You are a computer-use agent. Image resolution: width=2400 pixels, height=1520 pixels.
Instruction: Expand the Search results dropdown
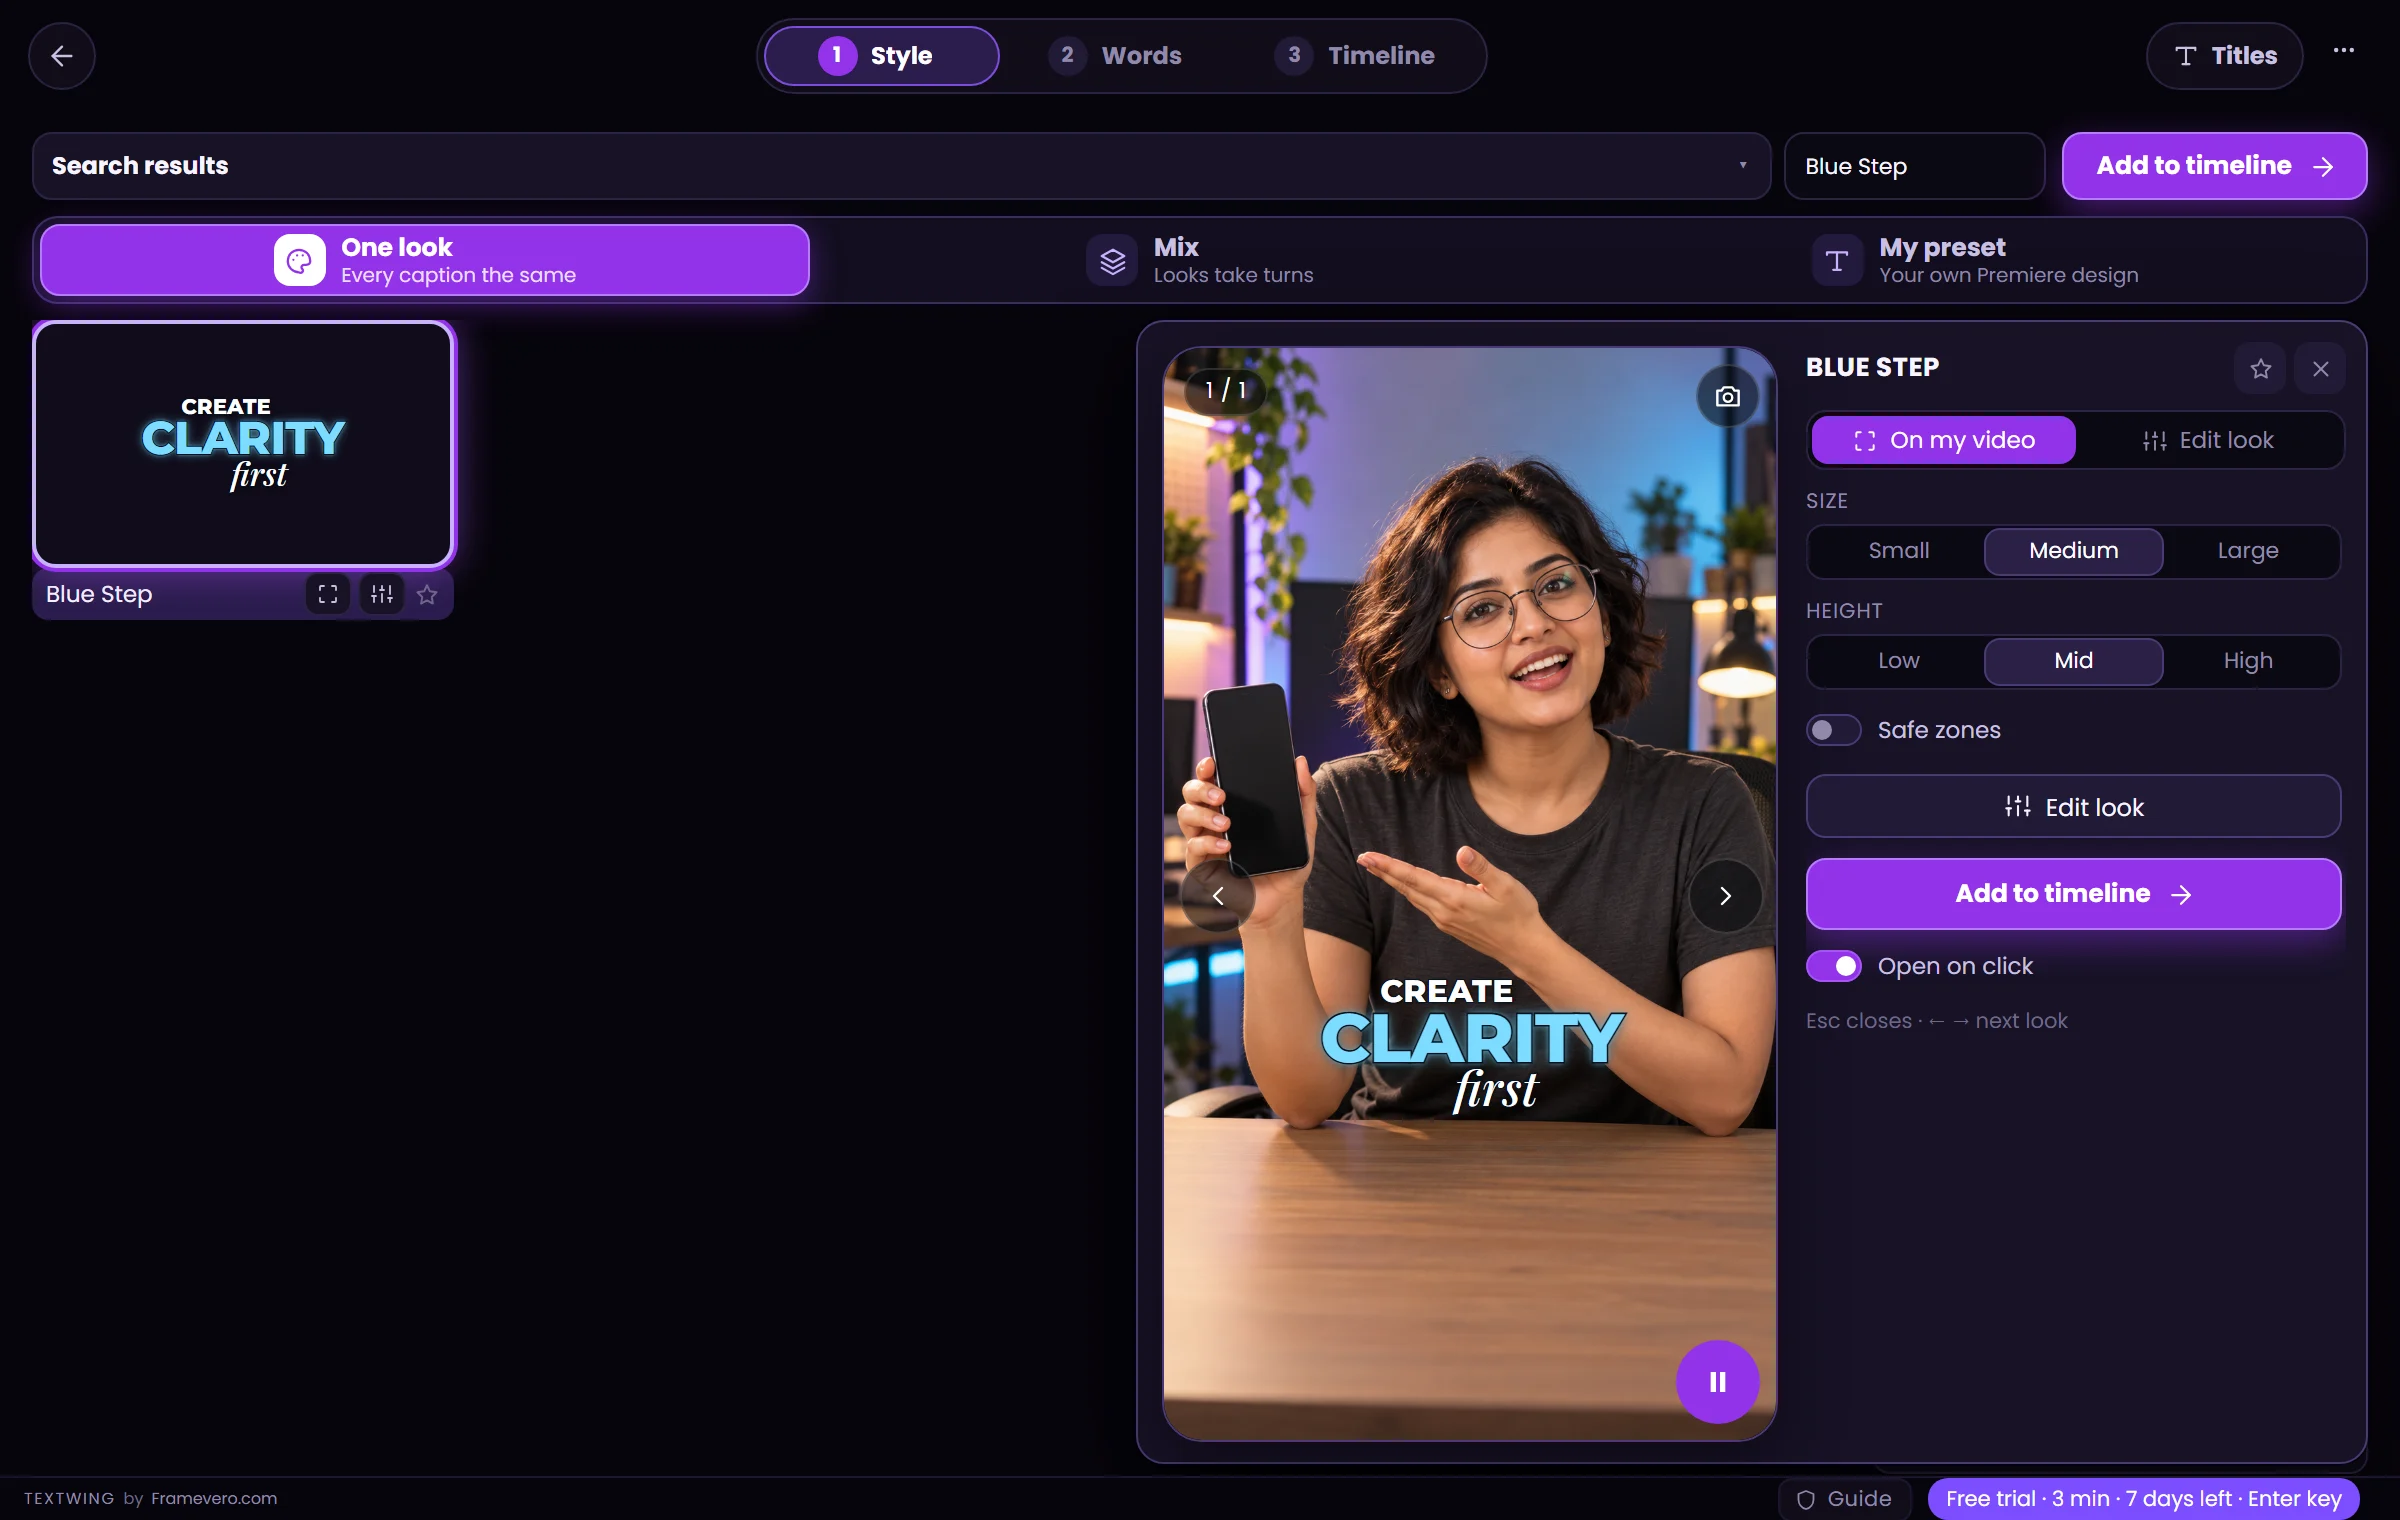pos(901,166)
